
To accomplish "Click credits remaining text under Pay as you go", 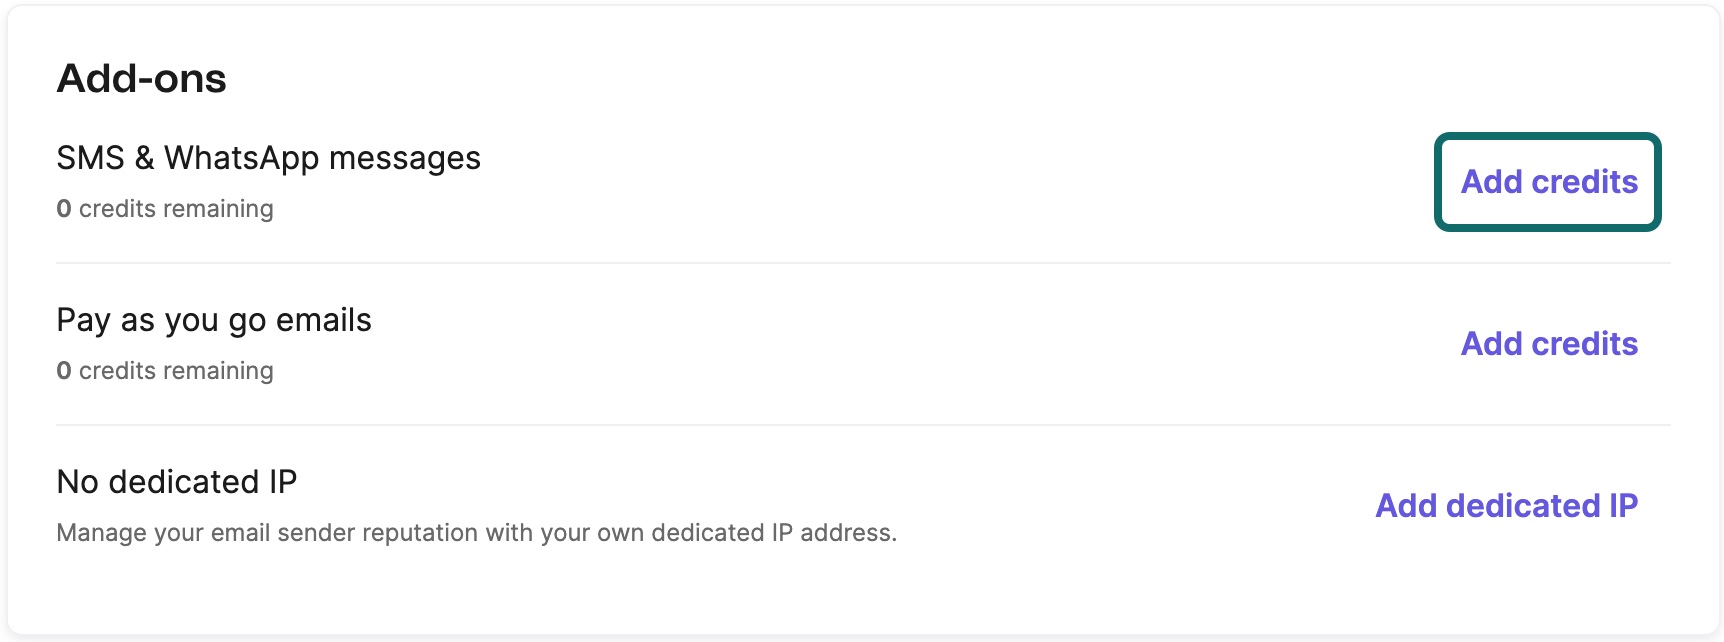I will 176,371.
